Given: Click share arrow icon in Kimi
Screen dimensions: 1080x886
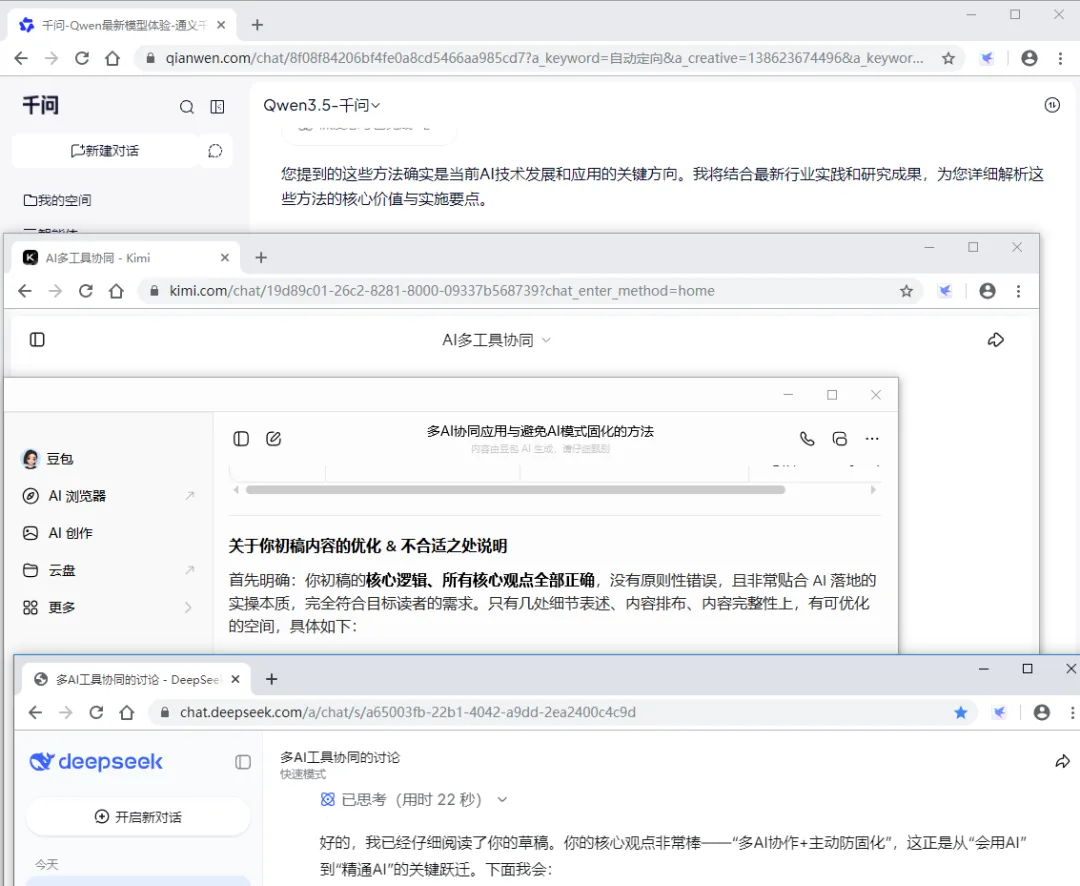Looking at the screenshot, I should click(995, 340).
